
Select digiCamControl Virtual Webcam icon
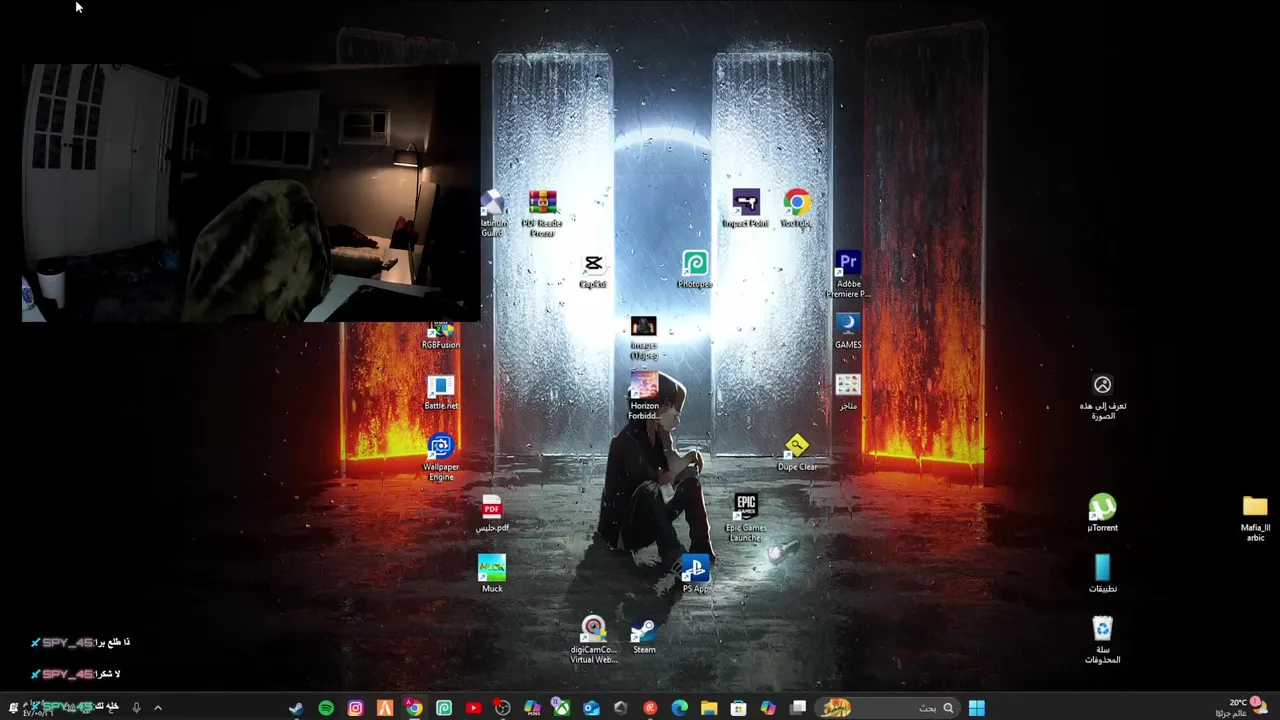[x=593, y=639]
